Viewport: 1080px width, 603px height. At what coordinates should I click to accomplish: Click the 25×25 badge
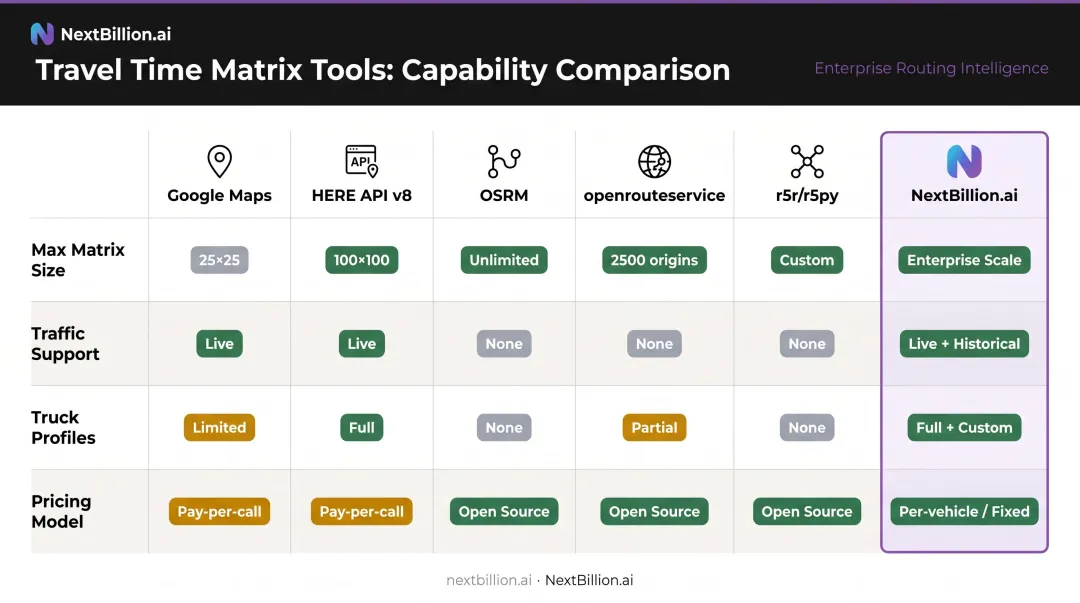(219, 260)
